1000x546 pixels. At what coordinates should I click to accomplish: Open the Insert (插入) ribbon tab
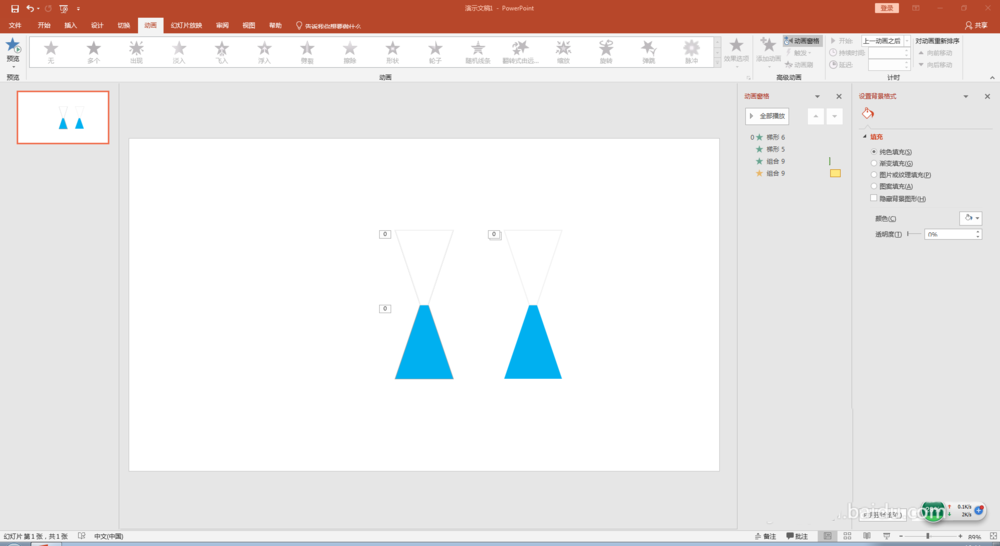pos(70,24)
